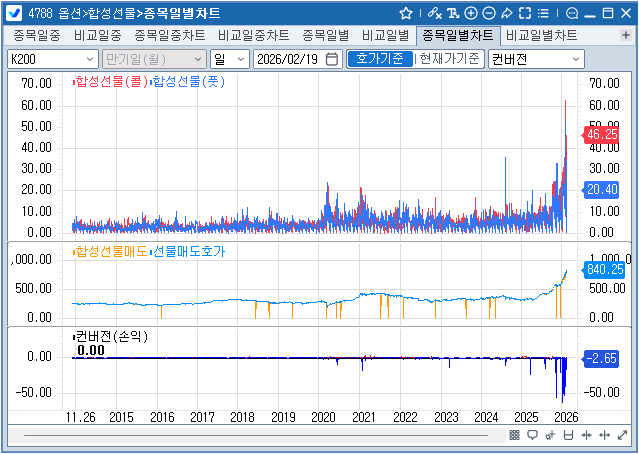Image resolution: width=639 pixels, height=454 pixels.
Task: Toggle the checkbox icon at window title
Action: point(15,13)
